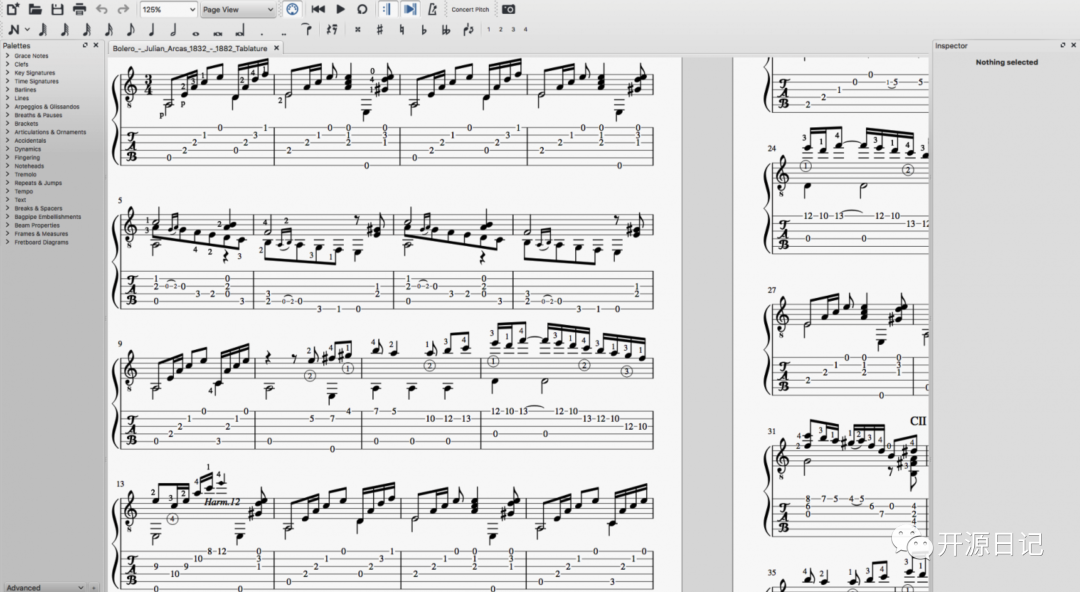
Task: Create a new score with the New icon
Action: click(x=12, y=10)
